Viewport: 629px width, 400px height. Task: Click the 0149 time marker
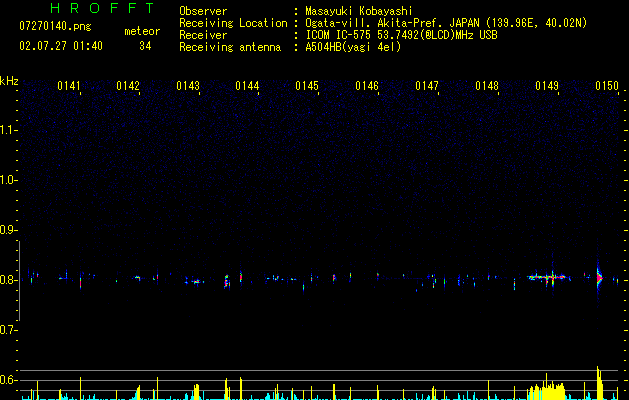coord(547,86)
